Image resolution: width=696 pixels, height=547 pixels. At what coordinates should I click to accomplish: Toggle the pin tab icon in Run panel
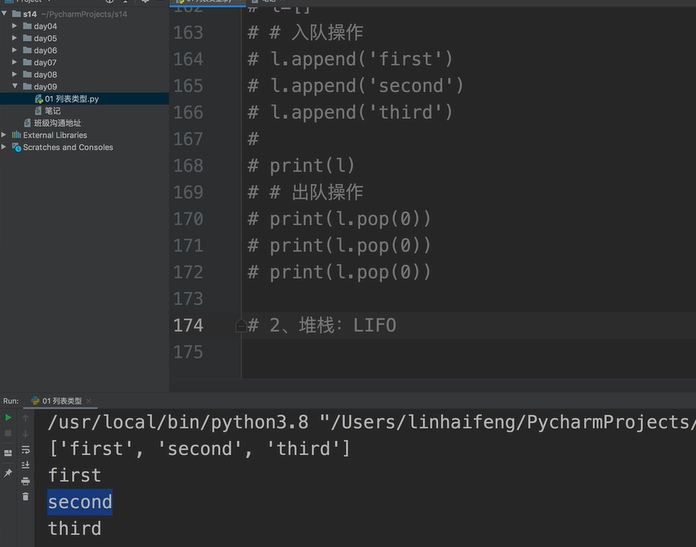[x=9, y=472]
